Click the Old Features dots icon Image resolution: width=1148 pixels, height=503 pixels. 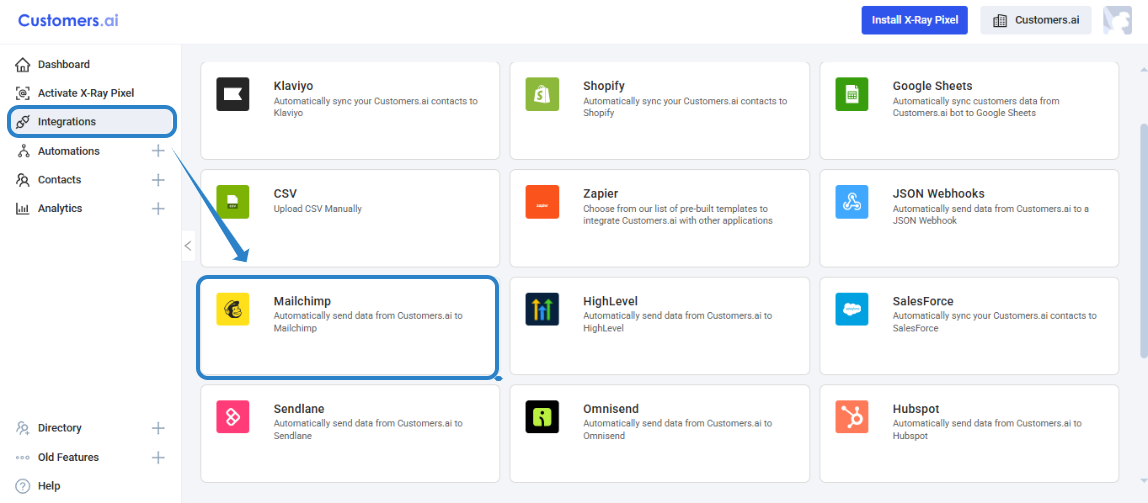23,457
